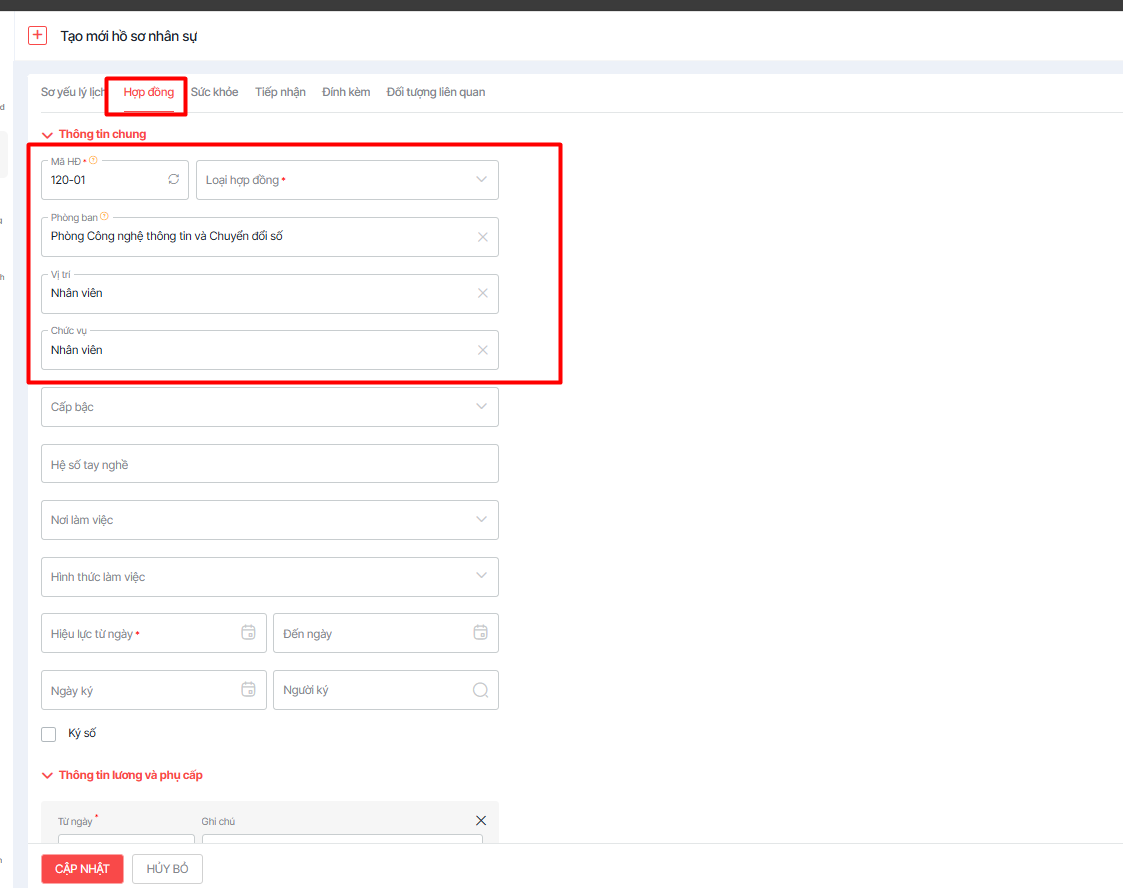The width and height of the screenshot is (1123, 888).
Task: Click inside Hệ số tay nghề field
Action: point(270,464)
